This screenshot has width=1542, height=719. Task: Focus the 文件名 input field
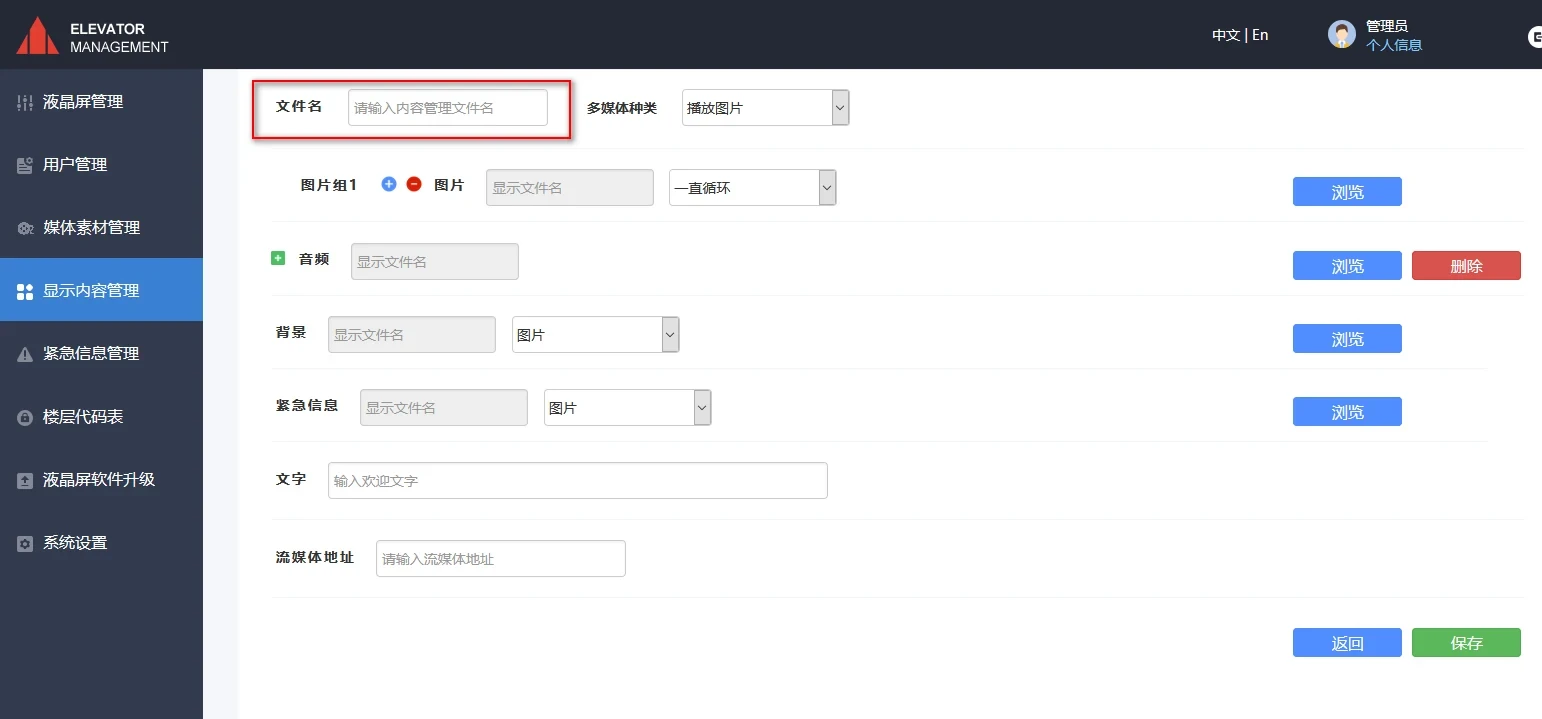tap(448, 108)
